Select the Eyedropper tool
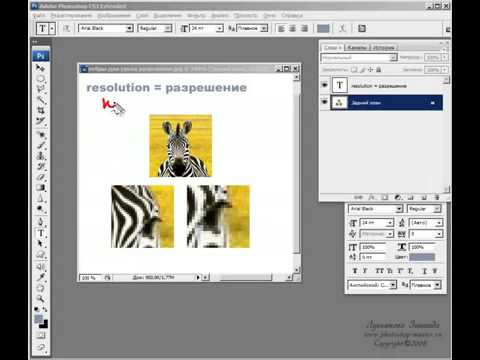 point(40,277)
